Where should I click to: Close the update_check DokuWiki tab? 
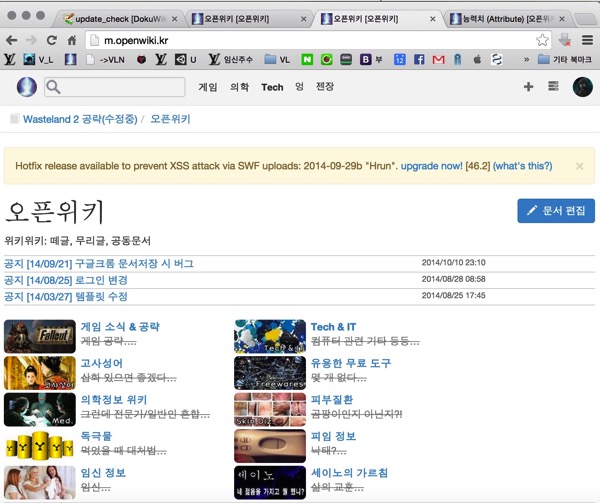click(174, 19)
